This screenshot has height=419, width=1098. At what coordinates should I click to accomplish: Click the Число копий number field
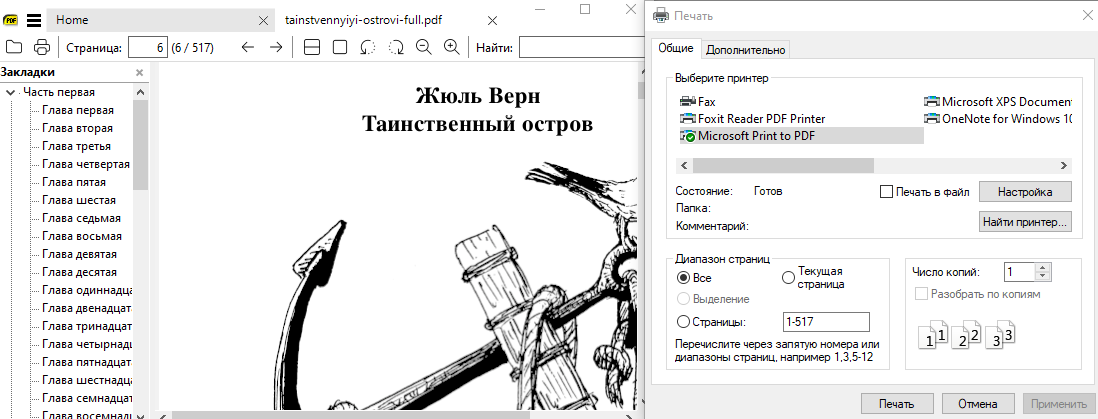1020,272
